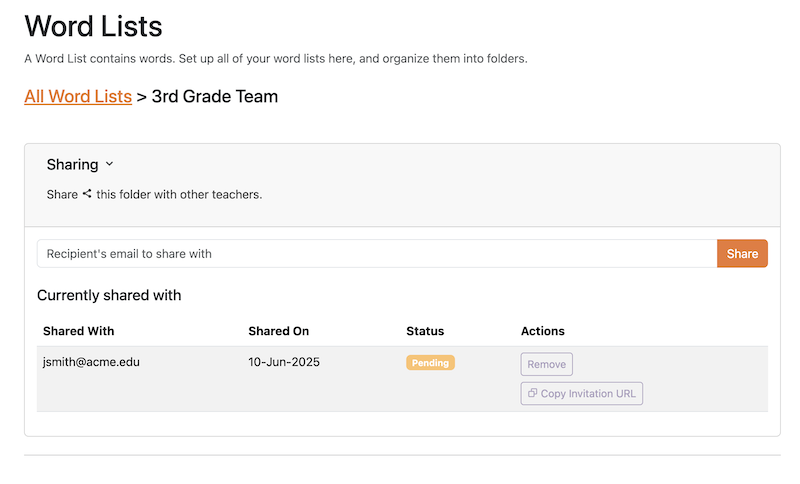The width and height of the screenshot is (800, 484).
Task: Click the 3rd Grade Team breadcrumb
Action: point(214,97)
